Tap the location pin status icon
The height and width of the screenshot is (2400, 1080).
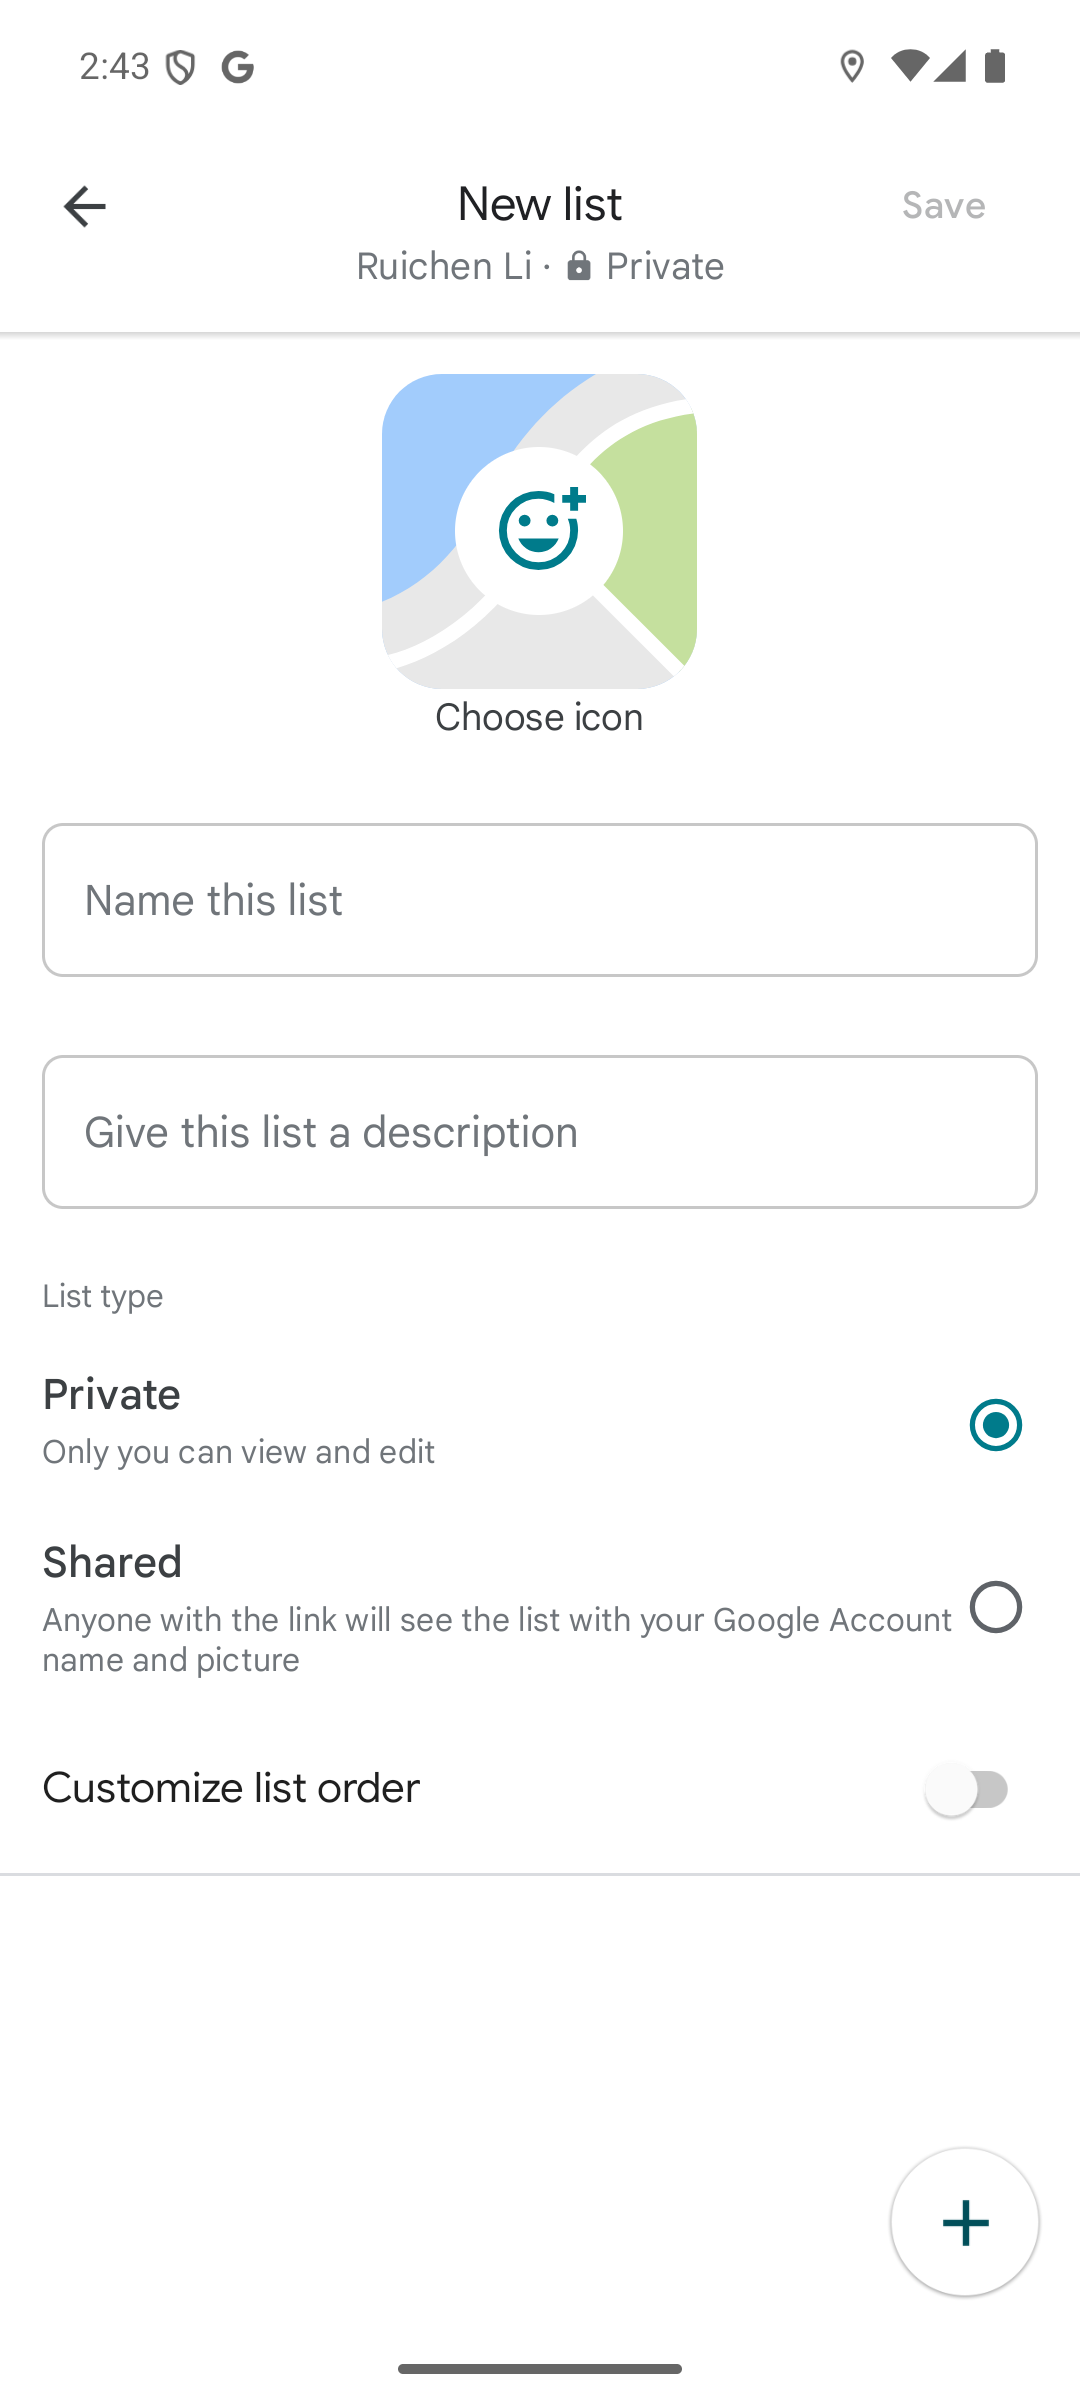pos(852,67)
